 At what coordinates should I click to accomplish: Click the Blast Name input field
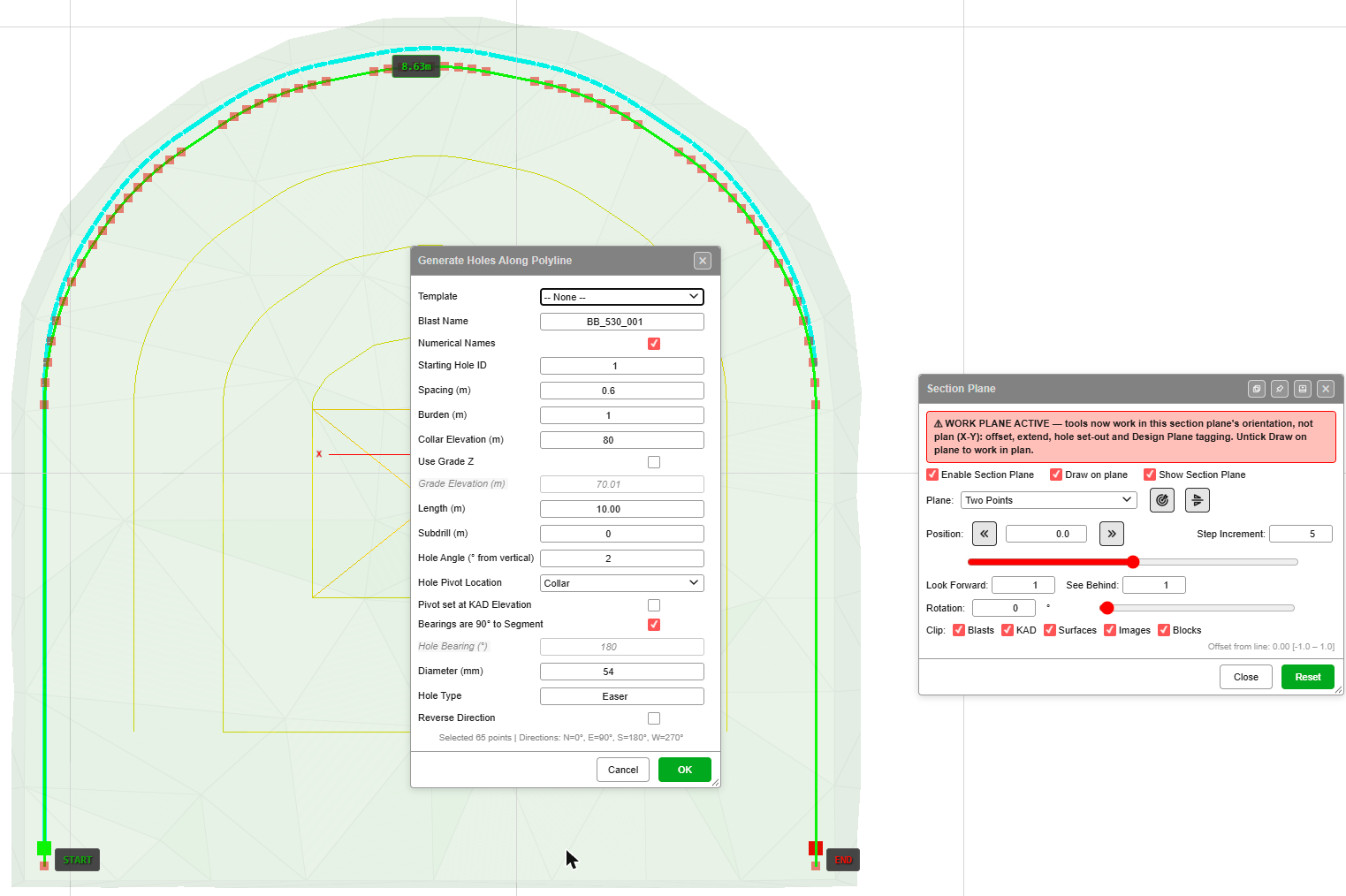[622, 322]
